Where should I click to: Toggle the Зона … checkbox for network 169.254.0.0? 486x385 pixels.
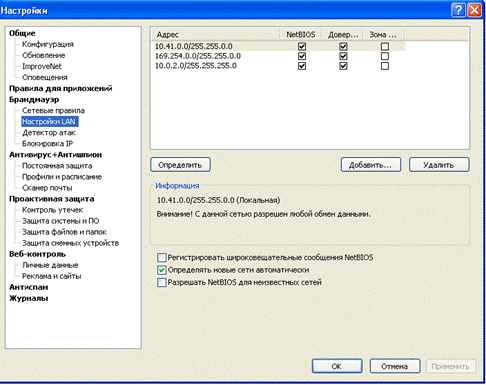coord(385,56)
